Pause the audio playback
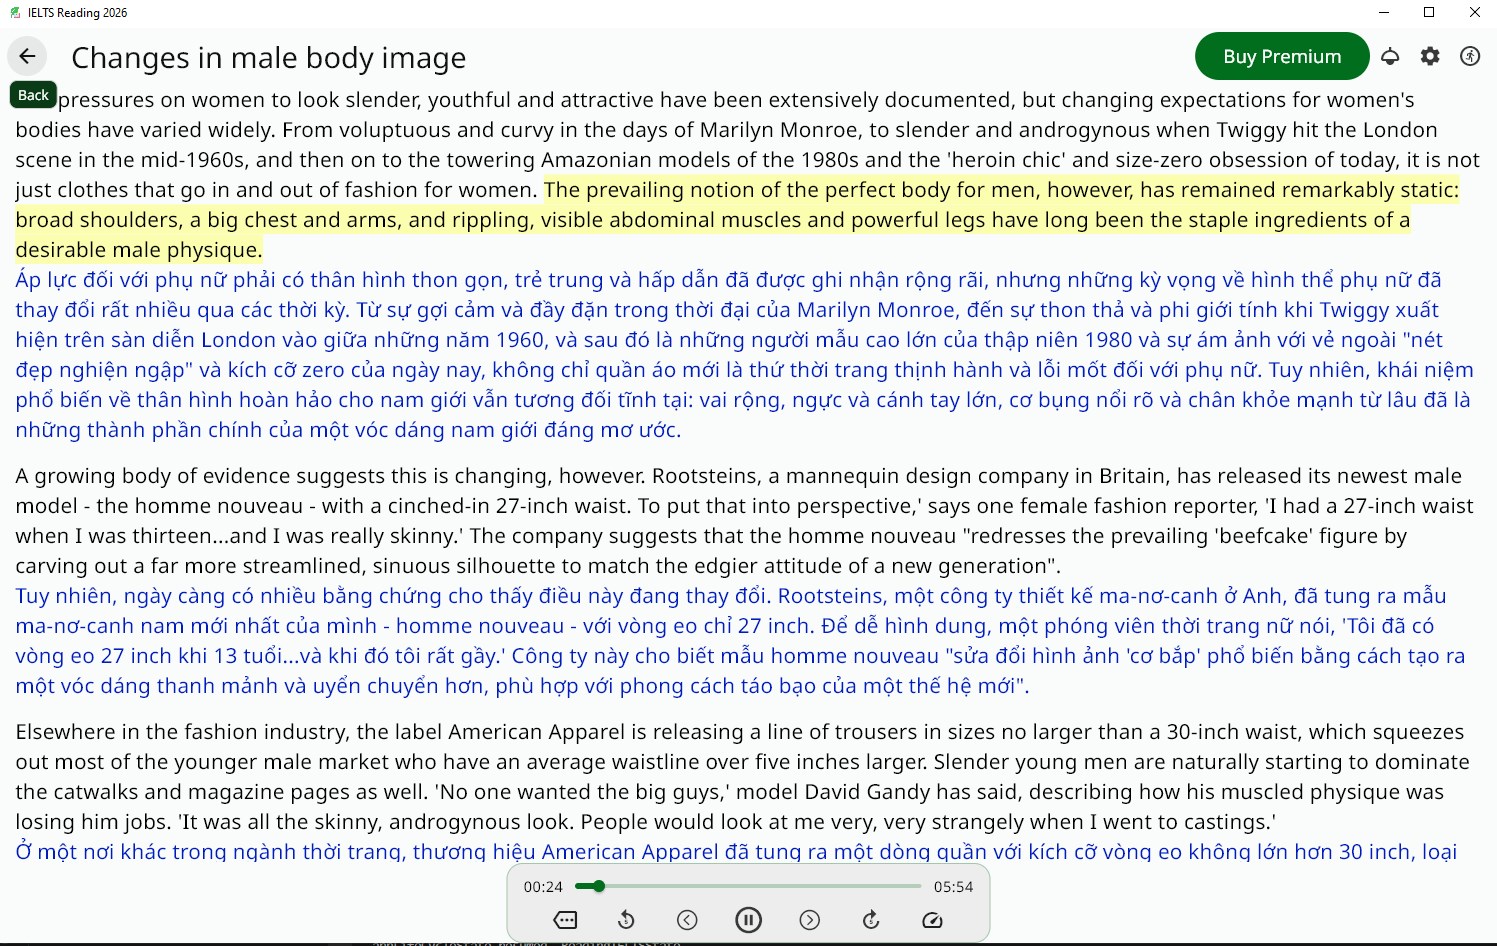1497x946 pixels. pos(748,920)
